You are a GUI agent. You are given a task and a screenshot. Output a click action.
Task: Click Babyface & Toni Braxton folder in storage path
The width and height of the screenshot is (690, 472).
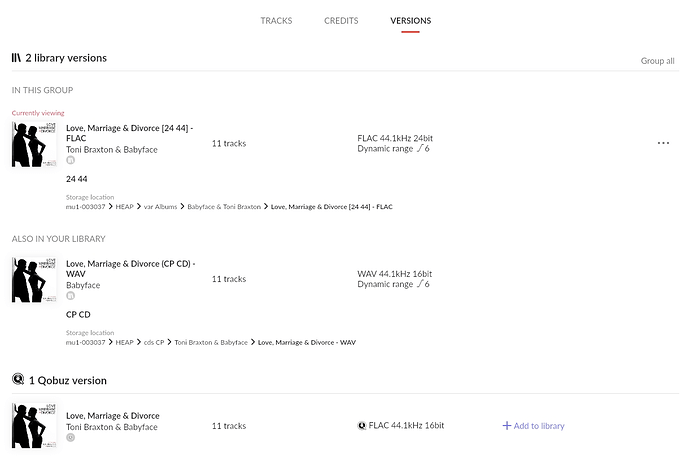click(224, 207)
